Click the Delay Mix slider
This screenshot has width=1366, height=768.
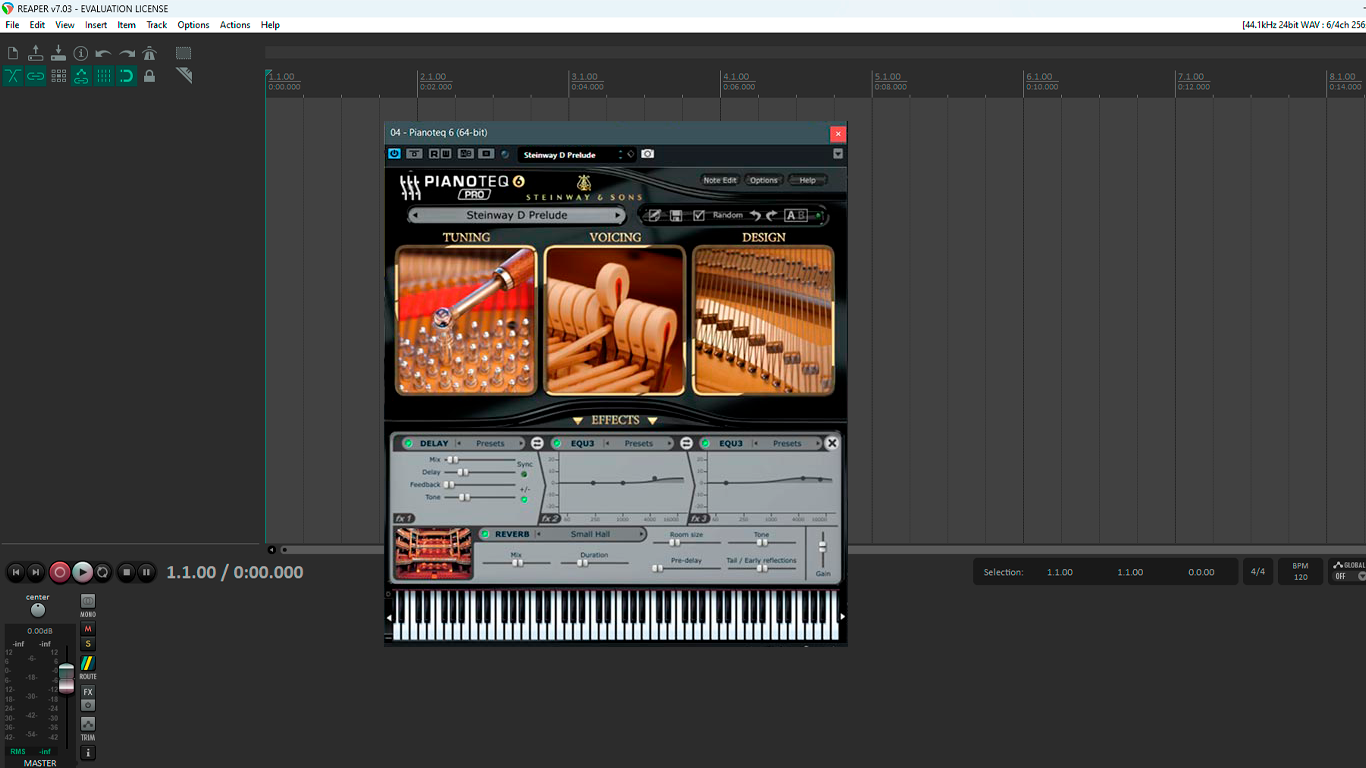[480, 459]
